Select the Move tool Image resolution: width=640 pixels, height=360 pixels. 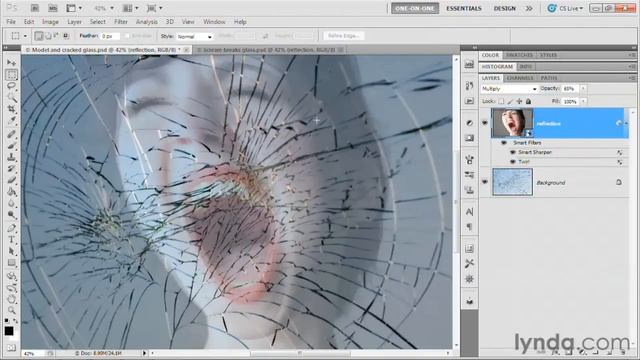[x=11, y=62]
